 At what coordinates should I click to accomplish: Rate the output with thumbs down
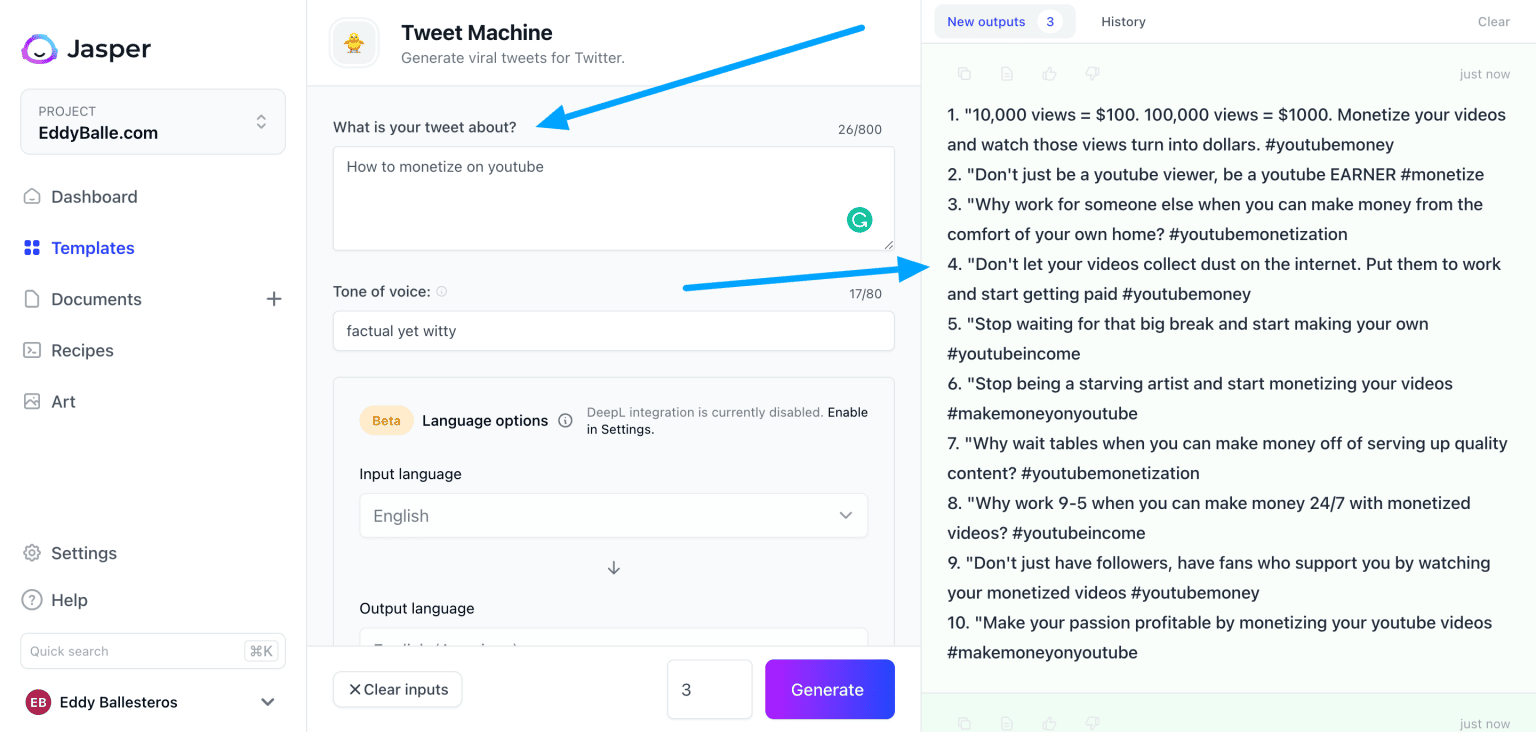1091,73
